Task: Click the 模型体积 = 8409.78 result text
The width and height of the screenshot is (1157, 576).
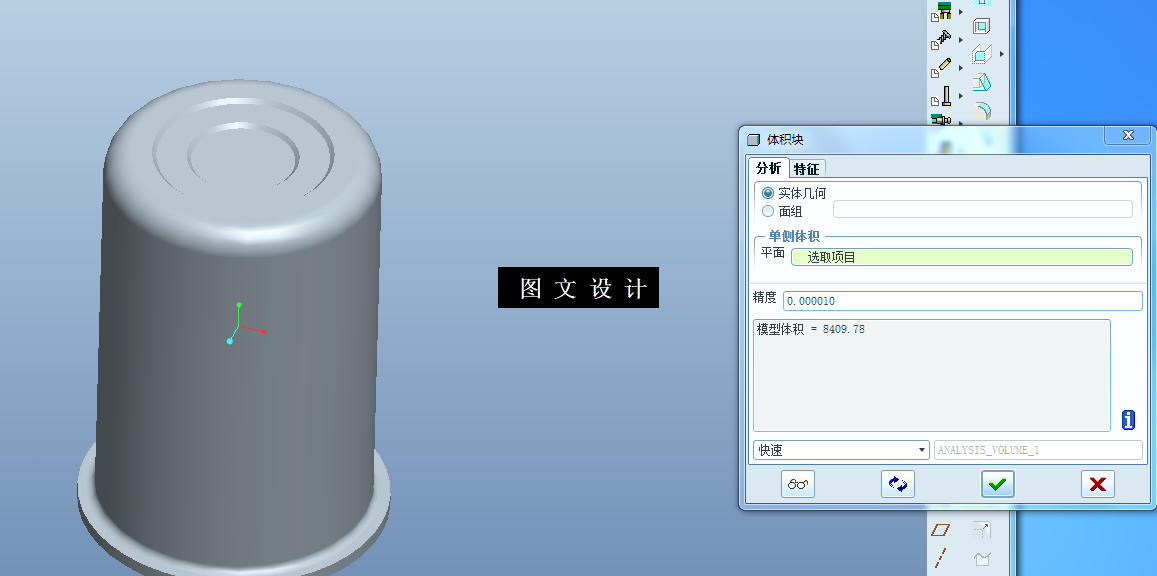Action: [x=810, y=329]
